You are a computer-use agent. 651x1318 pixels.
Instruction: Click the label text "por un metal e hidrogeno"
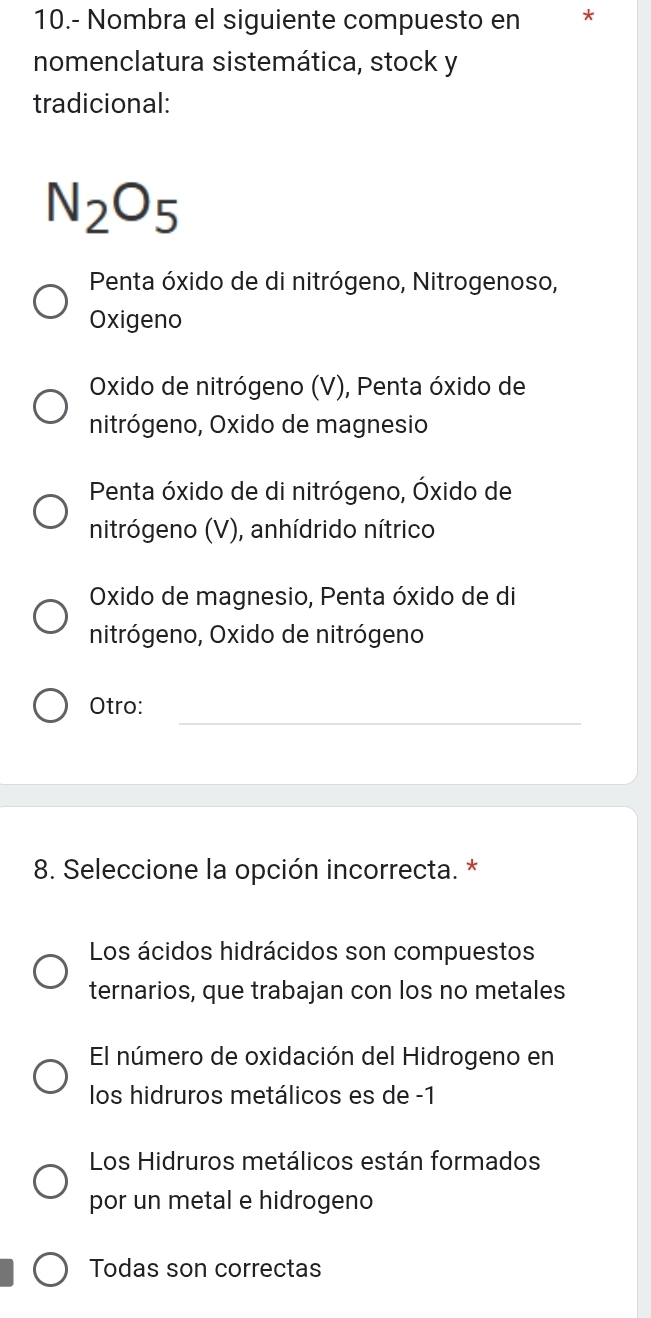pos(231,1200)
